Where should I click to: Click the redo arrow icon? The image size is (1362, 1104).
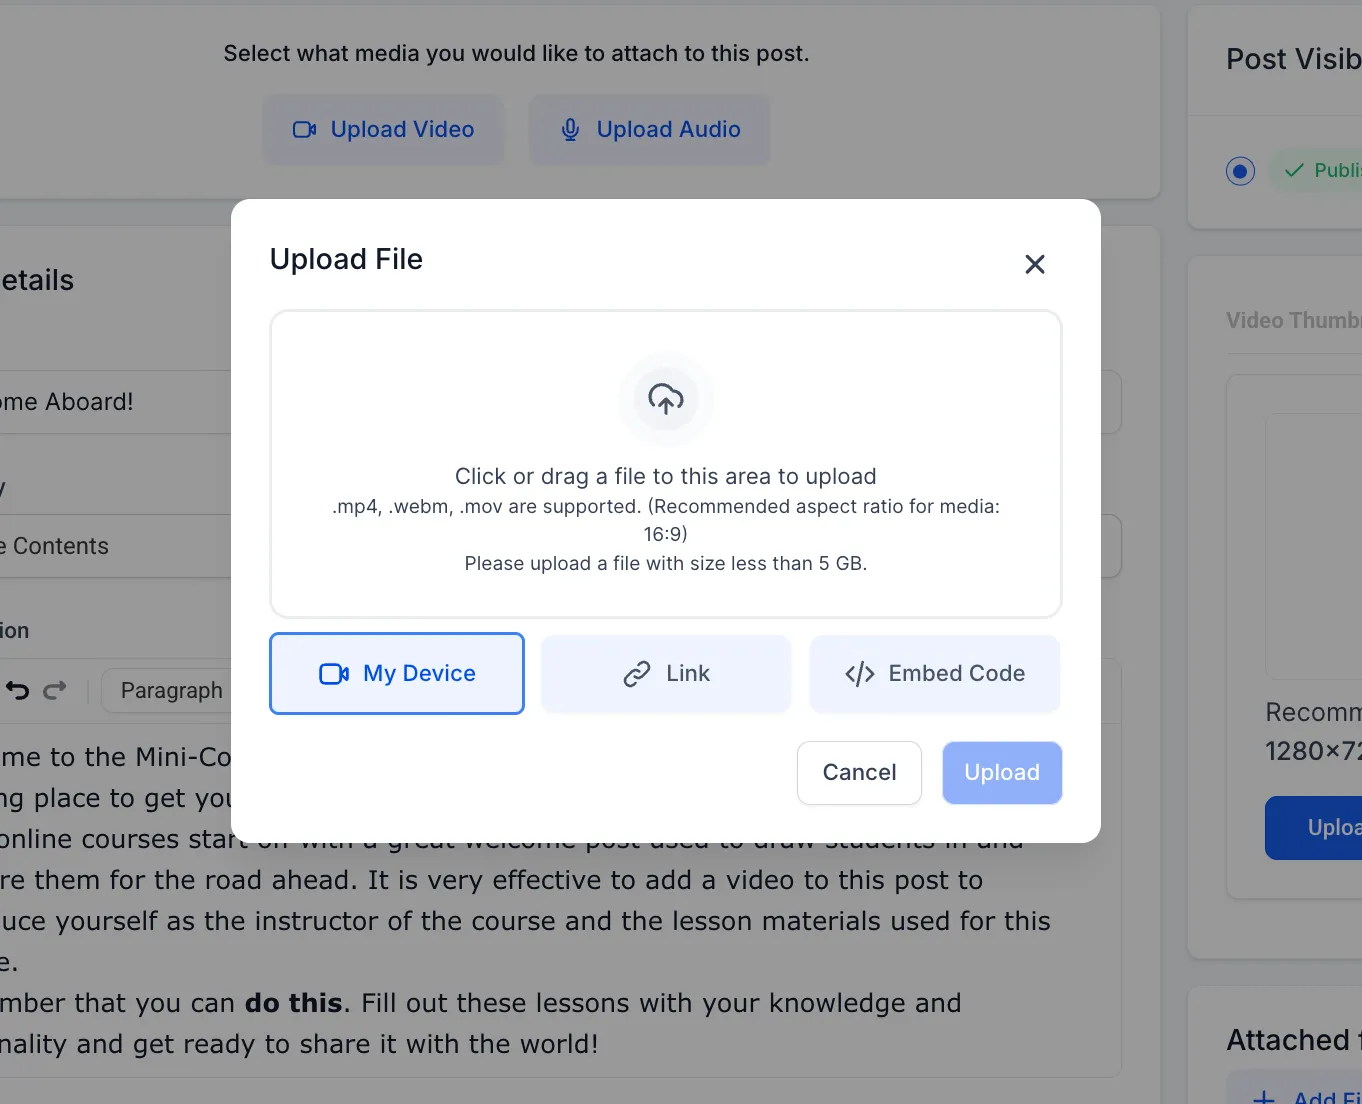coord(55,690)
